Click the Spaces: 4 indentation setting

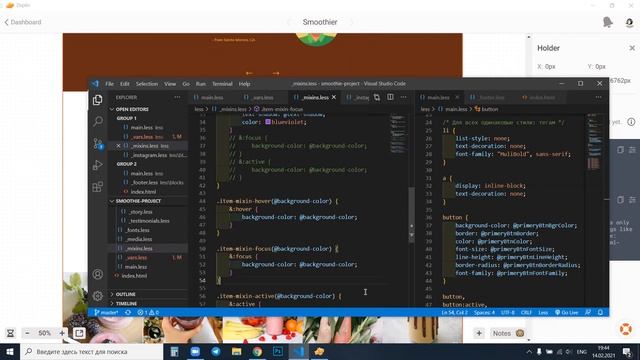tap(484, 312)
